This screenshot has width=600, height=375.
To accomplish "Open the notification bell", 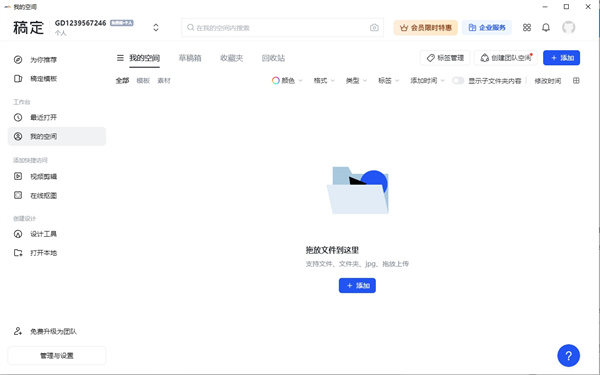I will coord(546,28).
